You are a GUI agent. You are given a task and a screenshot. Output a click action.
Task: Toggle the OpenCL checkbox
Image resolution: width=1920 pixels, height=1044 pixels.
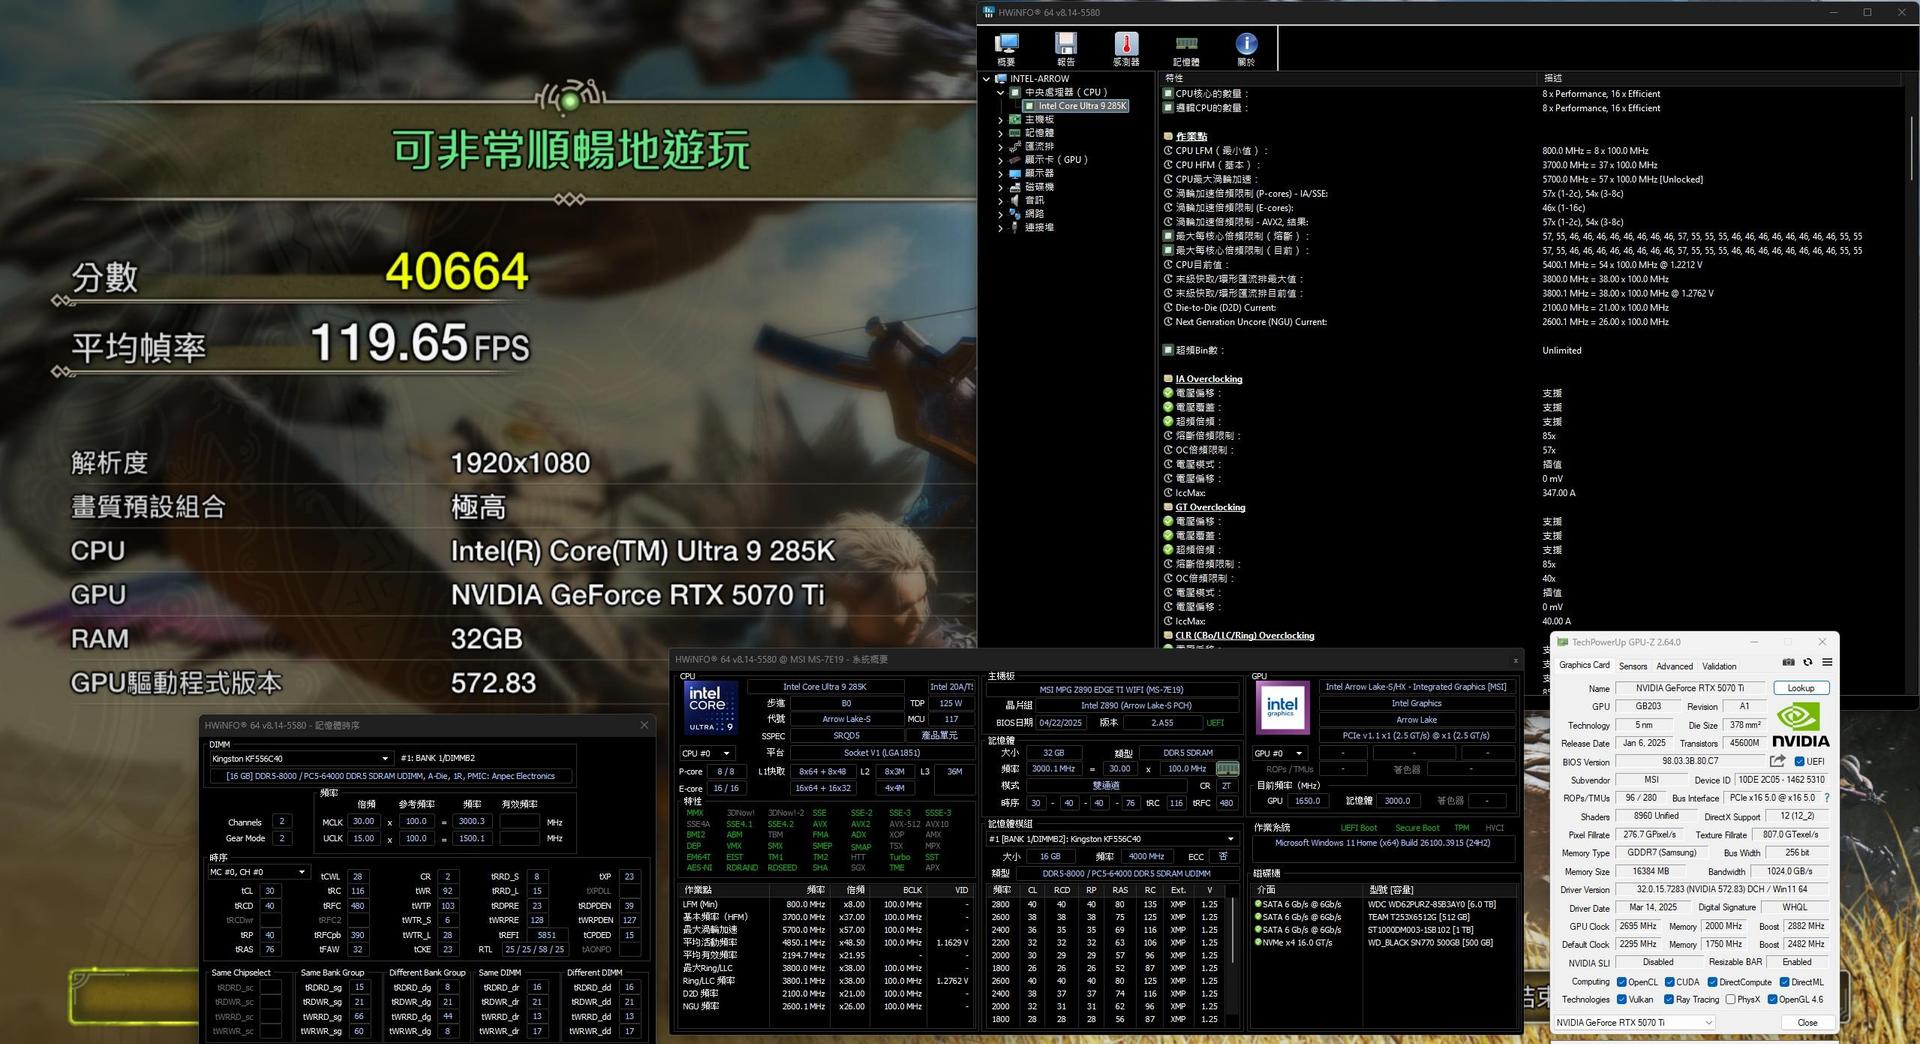pyautogui.click(x=1621, y=982)
